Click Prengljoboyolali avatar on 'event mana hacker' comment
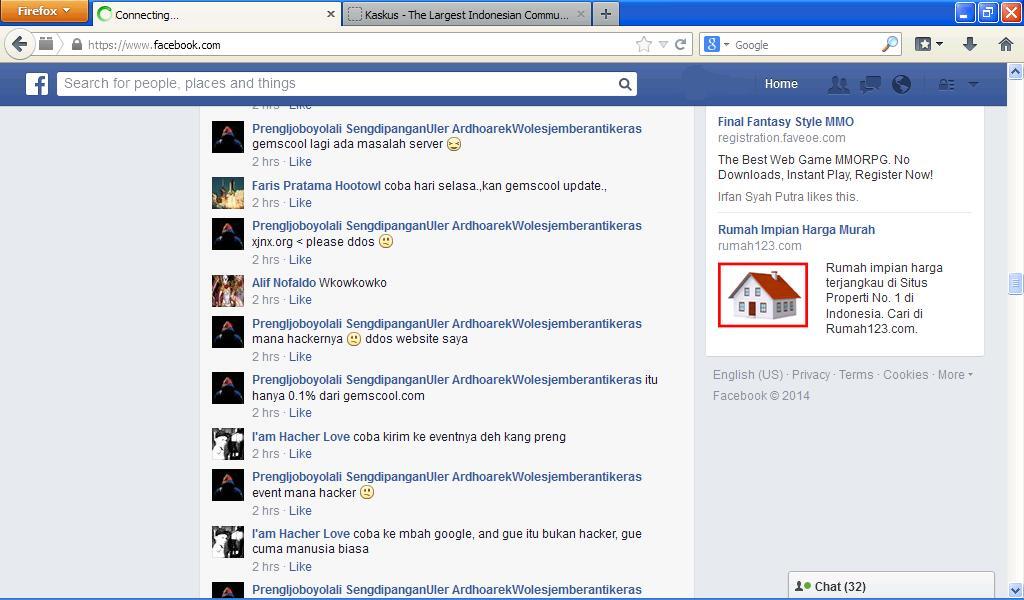Screen dimensions: 1024x600 click(228, 485)
